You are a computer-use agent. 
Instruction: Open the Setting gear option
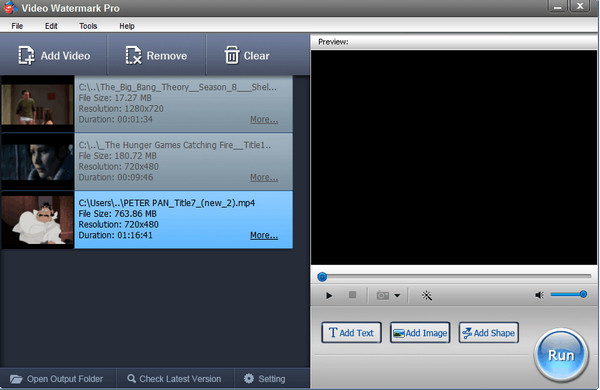[265, 379]
